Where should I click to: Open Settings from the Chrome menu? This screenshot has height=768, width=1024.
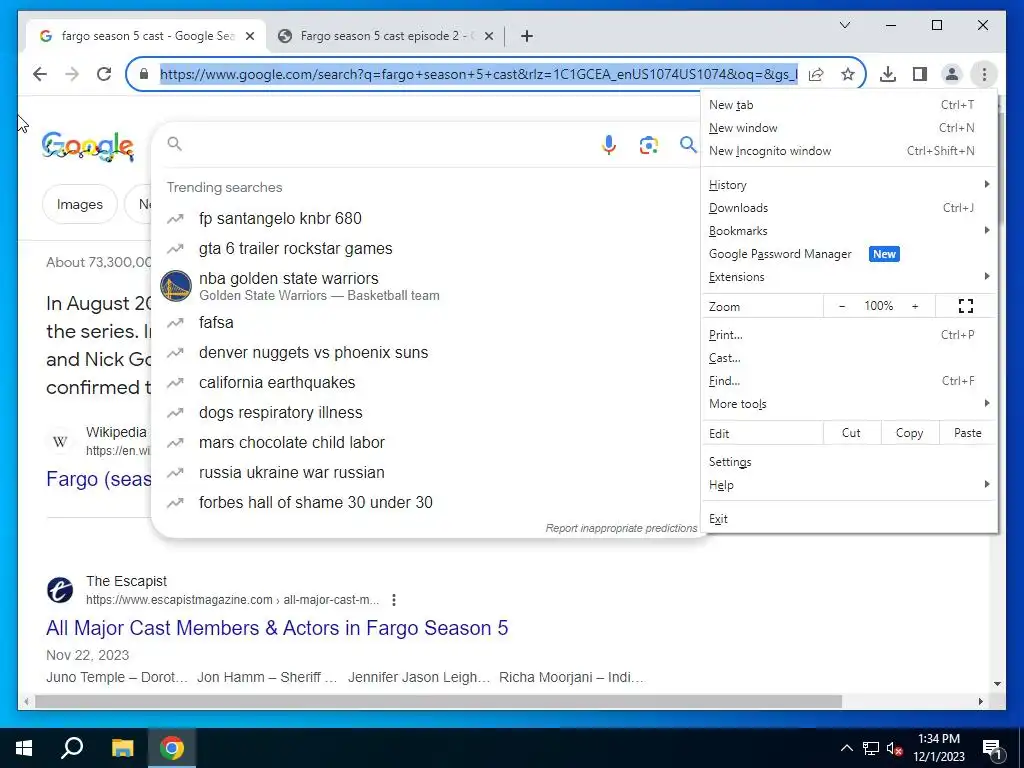[849, 462]
